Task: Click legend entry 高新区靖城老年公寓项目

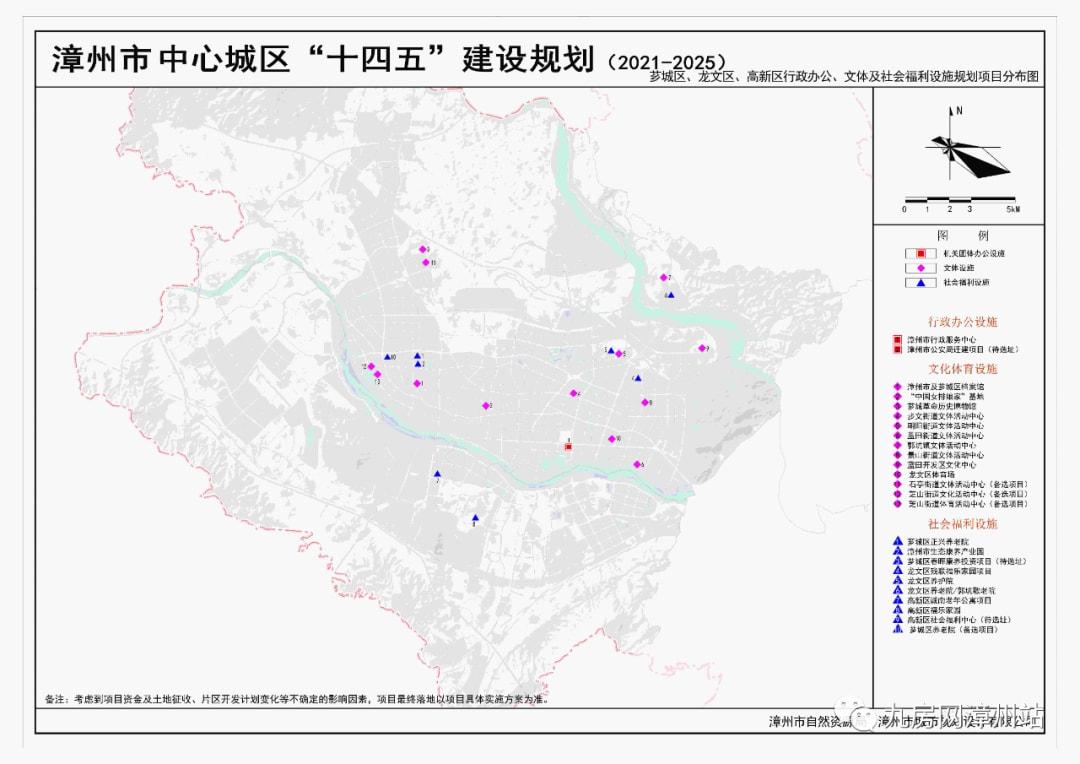Action: click(x=949, y=600)
